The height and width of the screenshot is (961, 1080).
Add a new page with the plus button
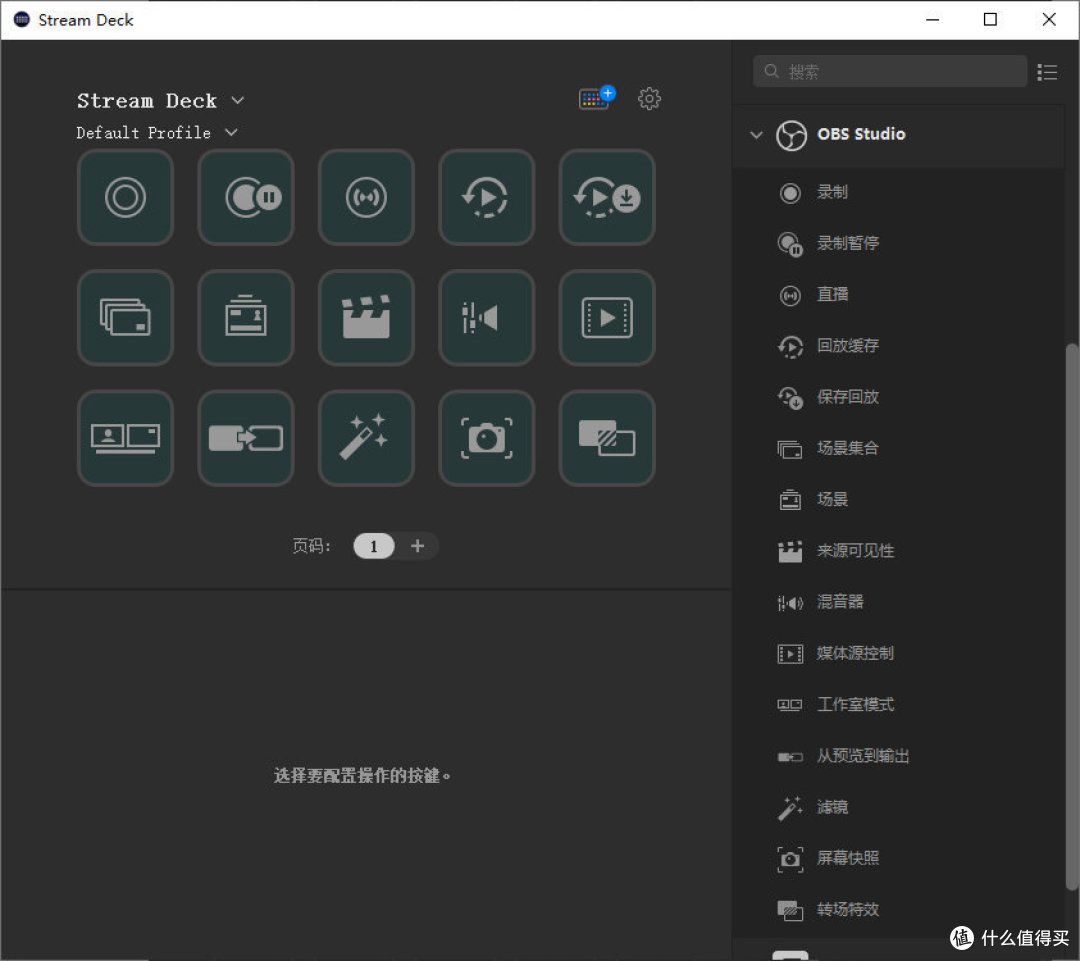417,546
